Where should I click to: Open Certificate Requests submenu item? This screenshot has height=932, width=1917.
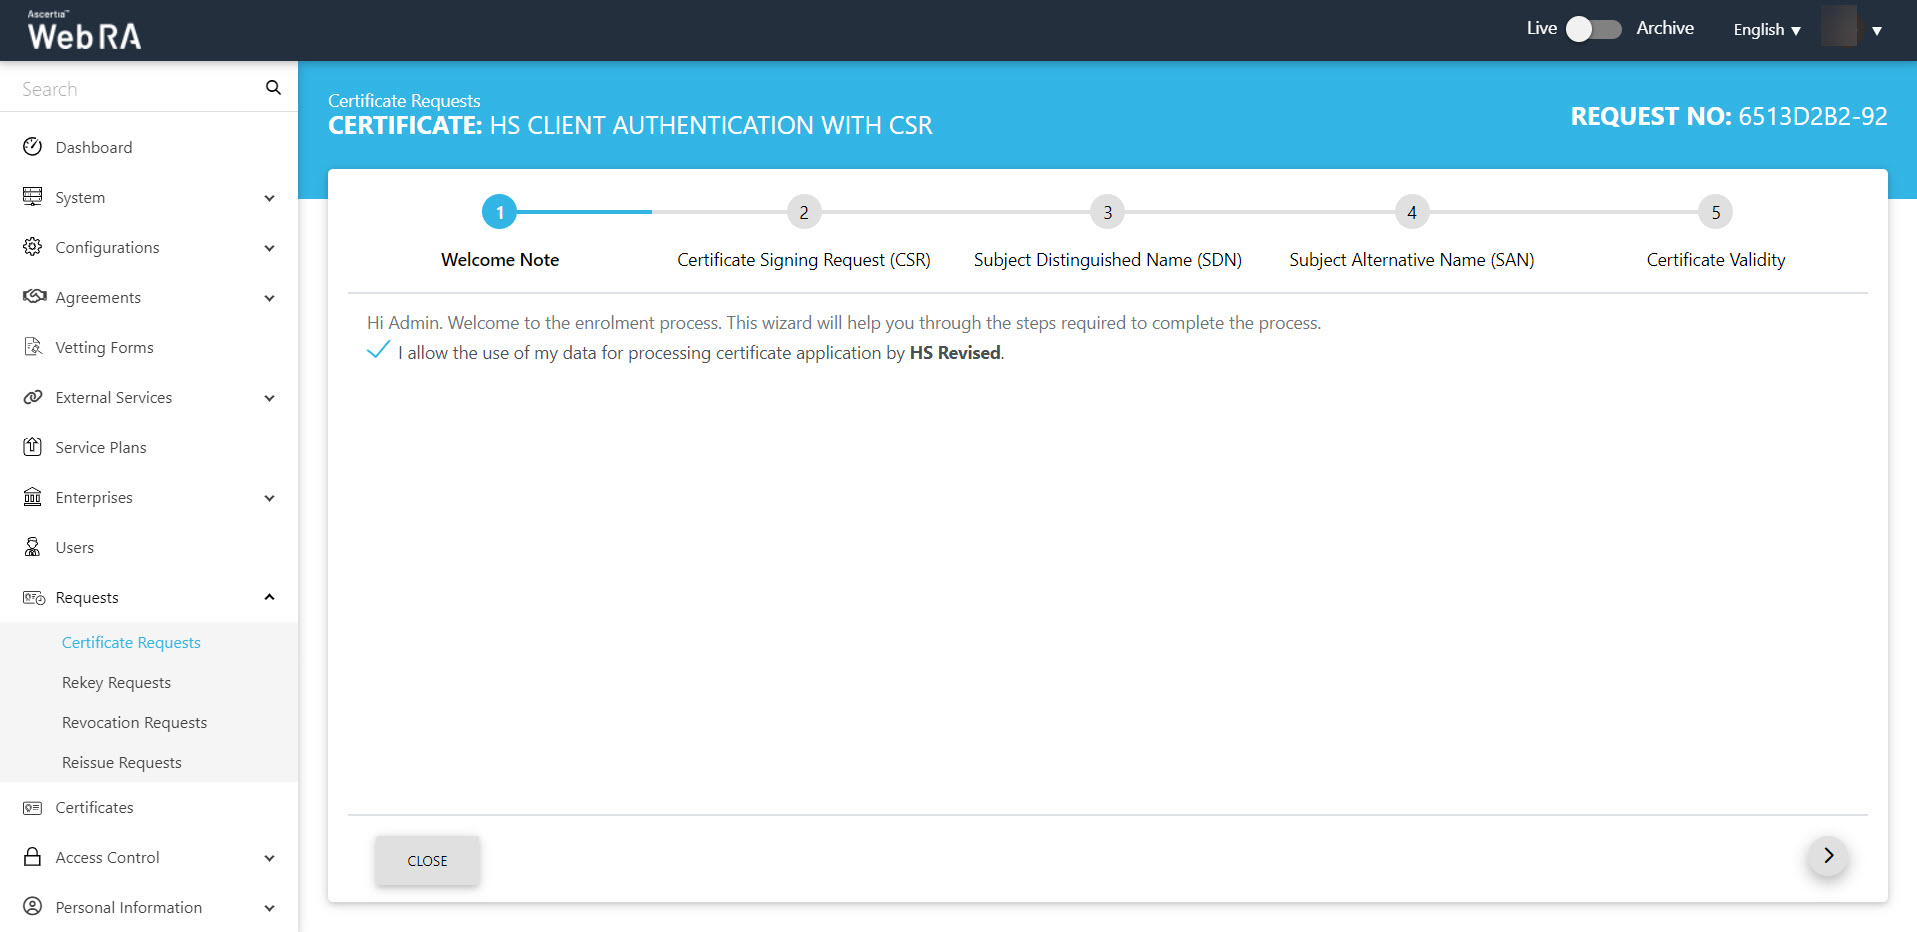(x=131, y=642)
